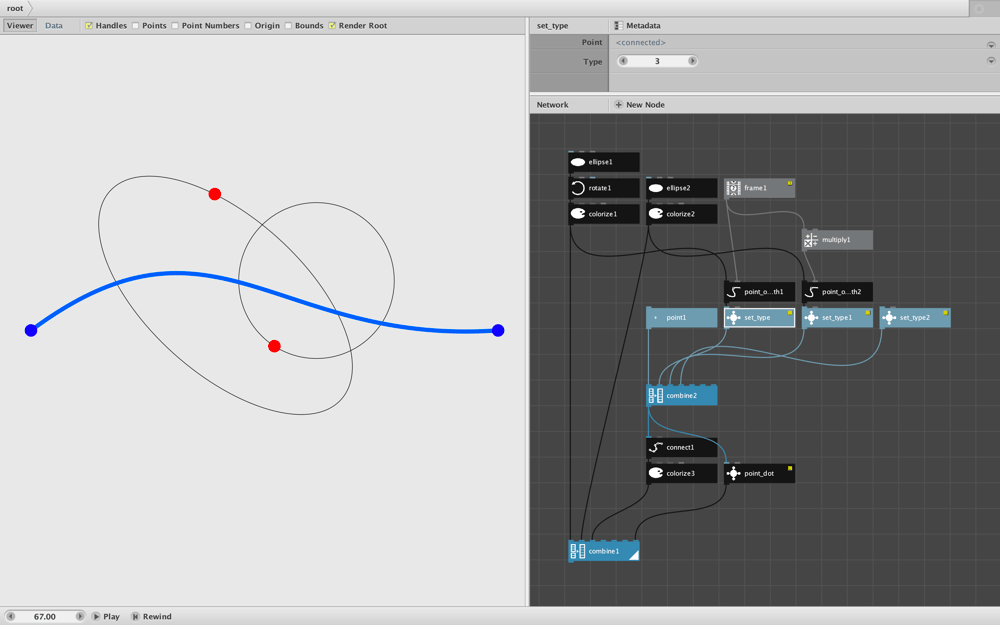
Task: Select the rotate1 node icon
Action: click(578, 188)
